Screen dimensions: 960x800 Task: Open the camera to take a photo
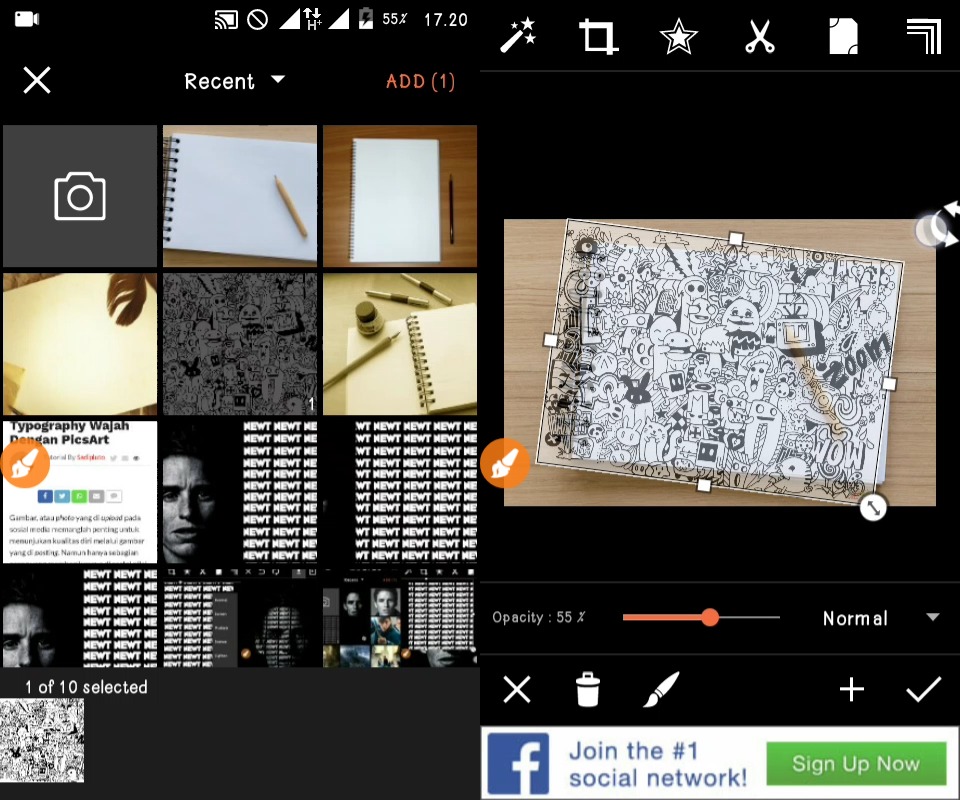pos(80,196)
